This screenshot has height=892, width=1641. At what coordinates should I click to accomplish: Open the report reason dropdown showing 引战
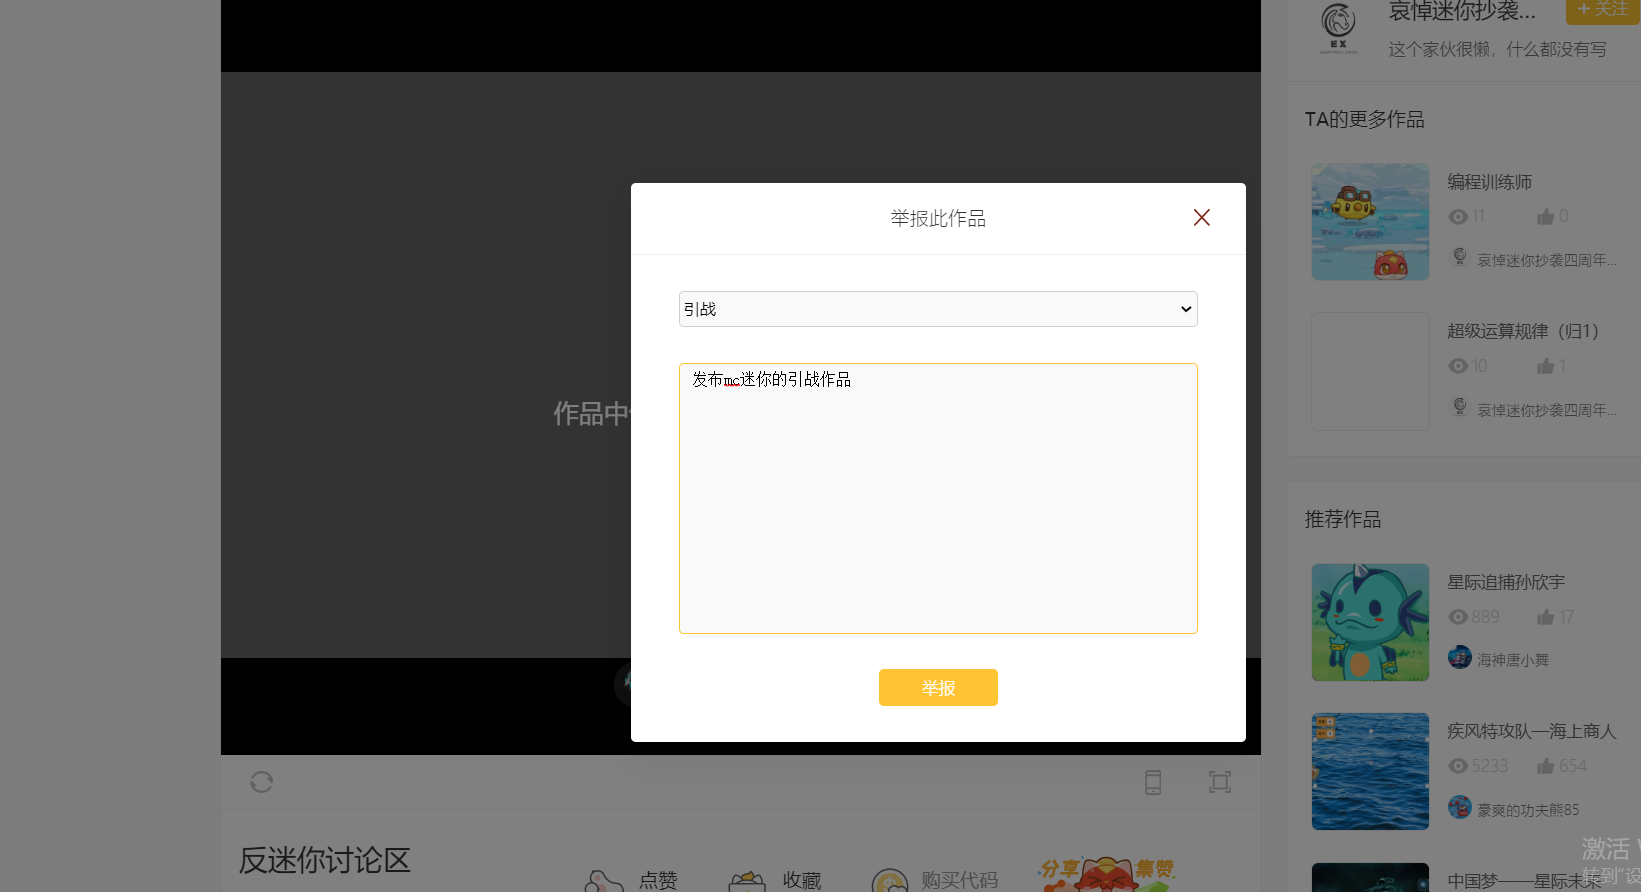938,309
